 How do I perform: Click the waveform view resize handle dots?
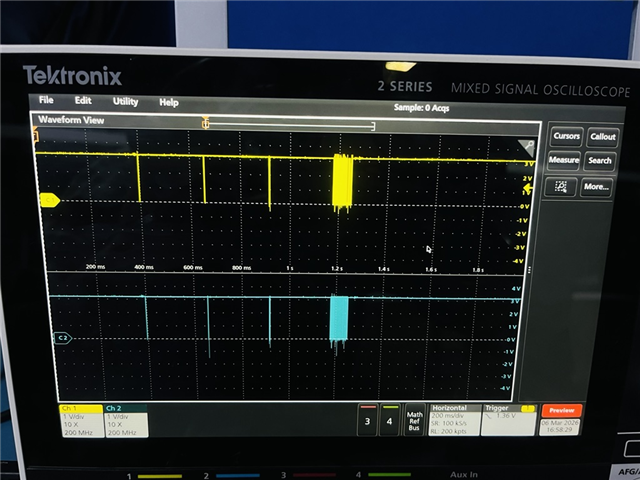point(529,270)
